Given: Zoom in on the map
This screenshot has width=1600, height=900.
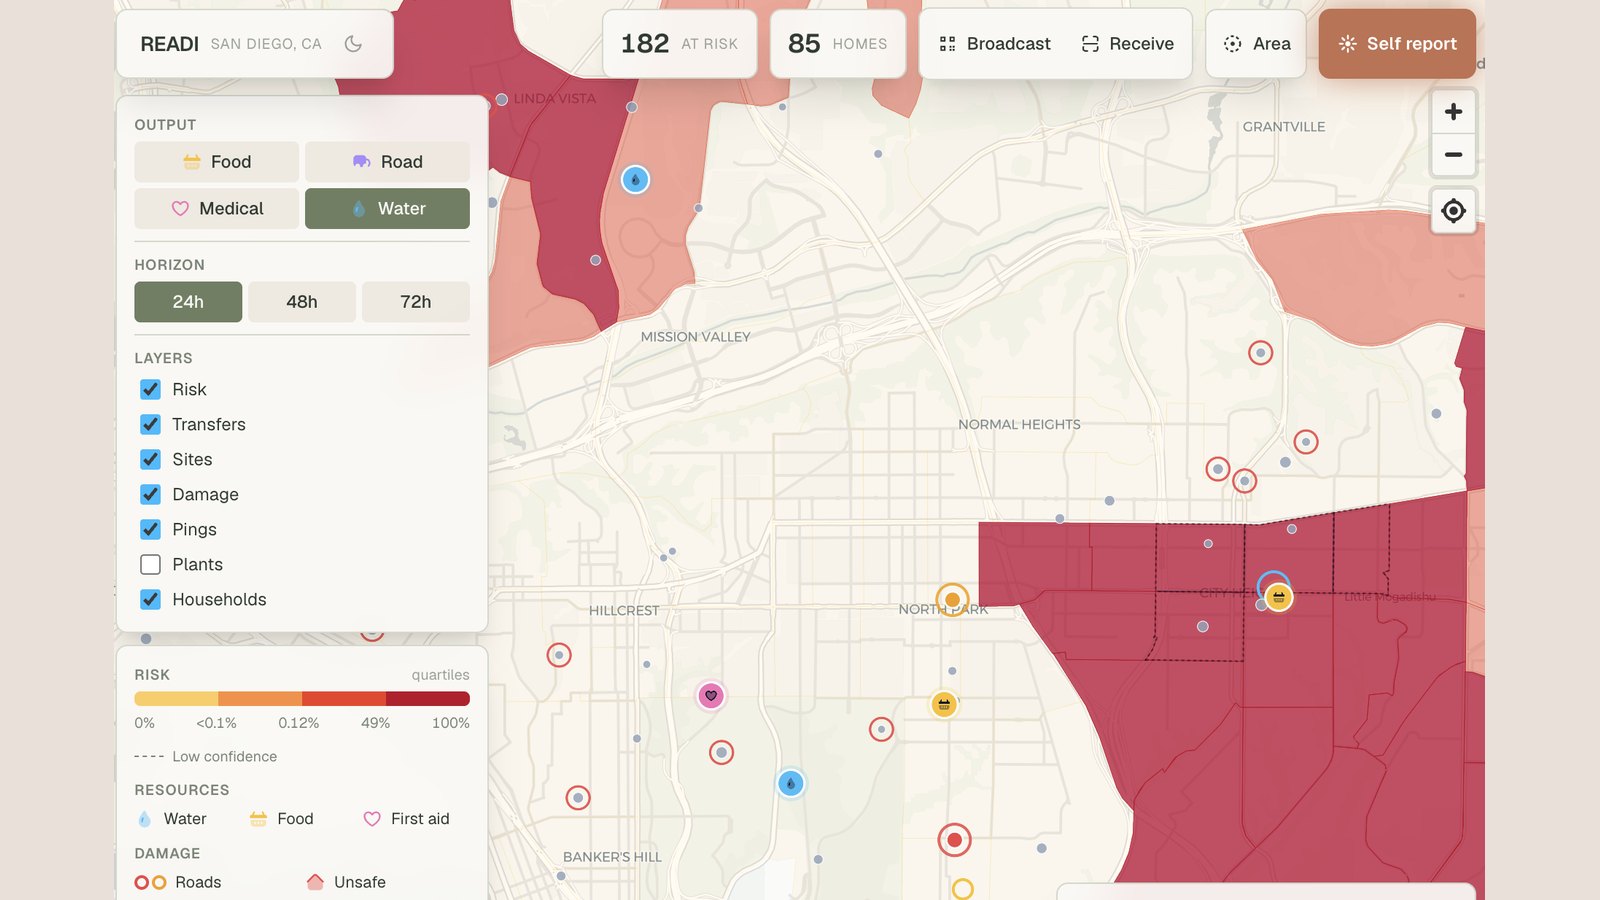Looking at the screenshot, I should pos(1453,112).
